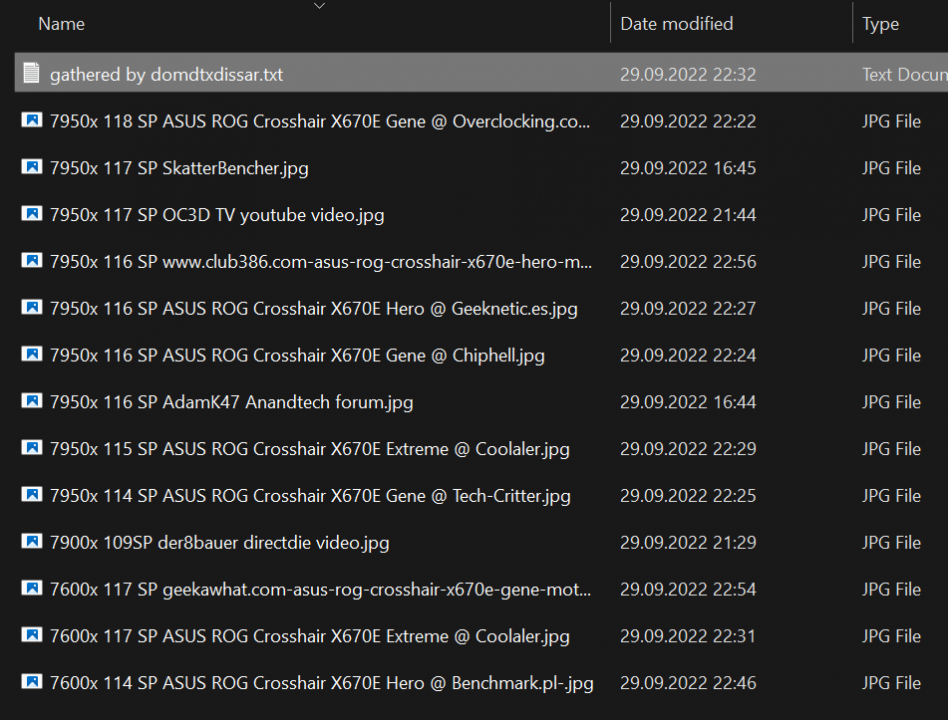The width and height of the screenshot is (948, 720).
Task: Select 7600x 114 SP Crosshair X670E Hero @ Benchmark.pl-.jpg
Action: pyautogui.click(x=322, y=683)
